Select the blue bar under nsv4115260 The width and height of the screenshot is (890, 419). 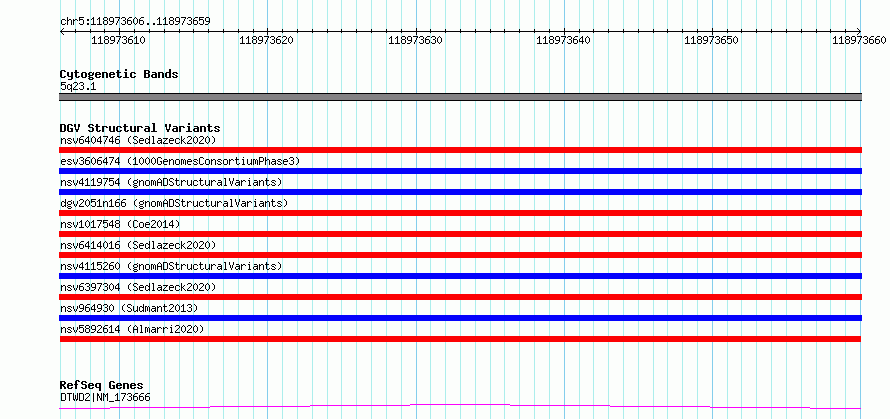pos(460,276)
